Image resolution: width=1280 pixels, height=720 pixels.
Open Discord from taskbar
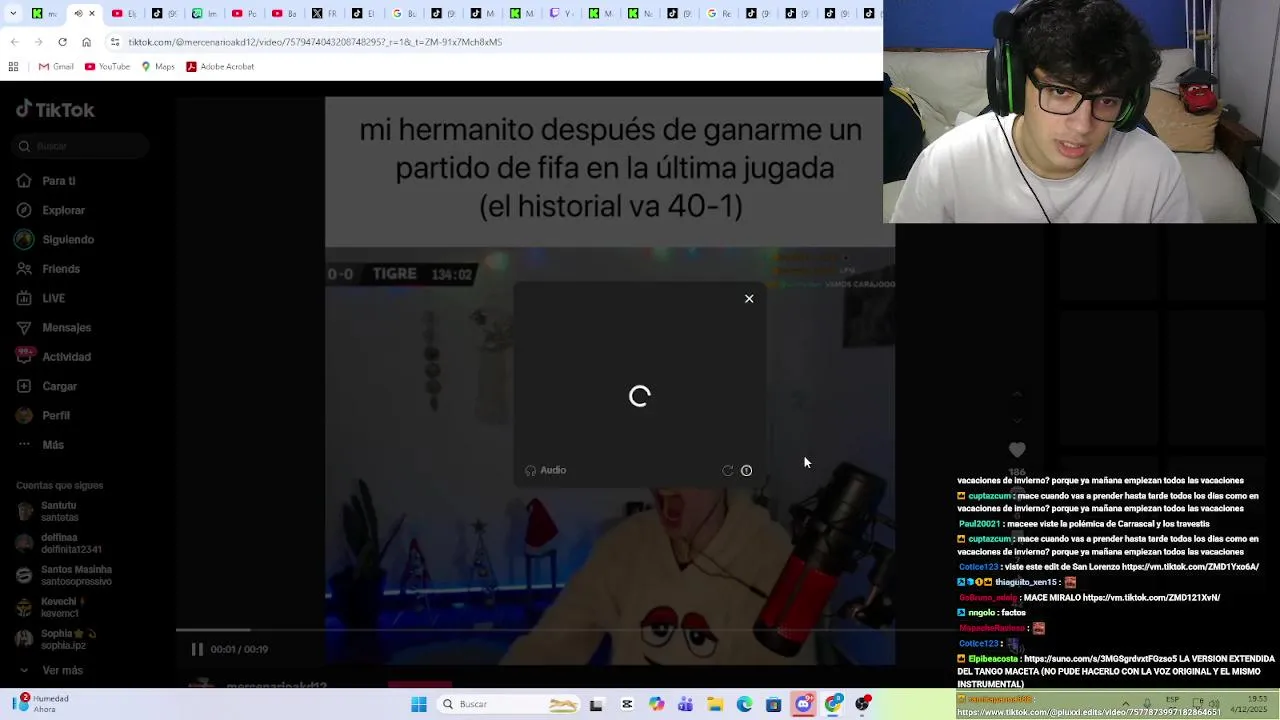[803, 704]
